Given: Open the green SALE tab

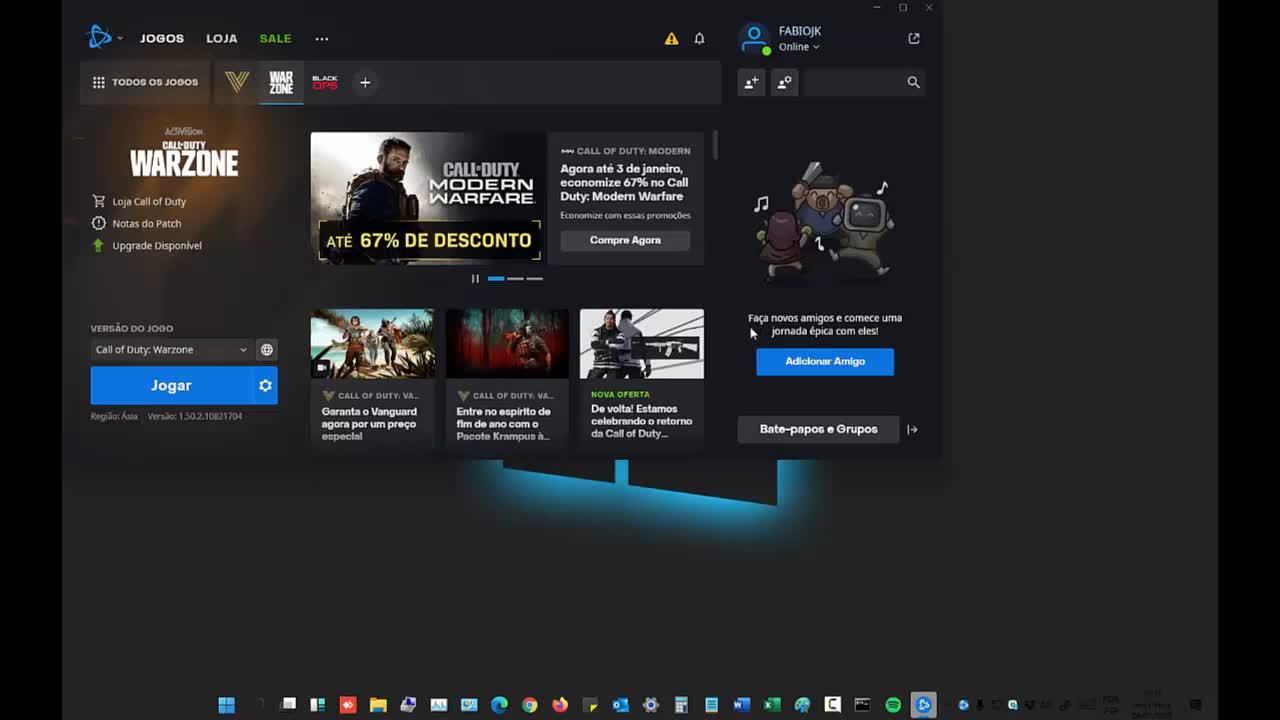Looking at the screenshot, I should pyautogui.click(x=275, y=38).
